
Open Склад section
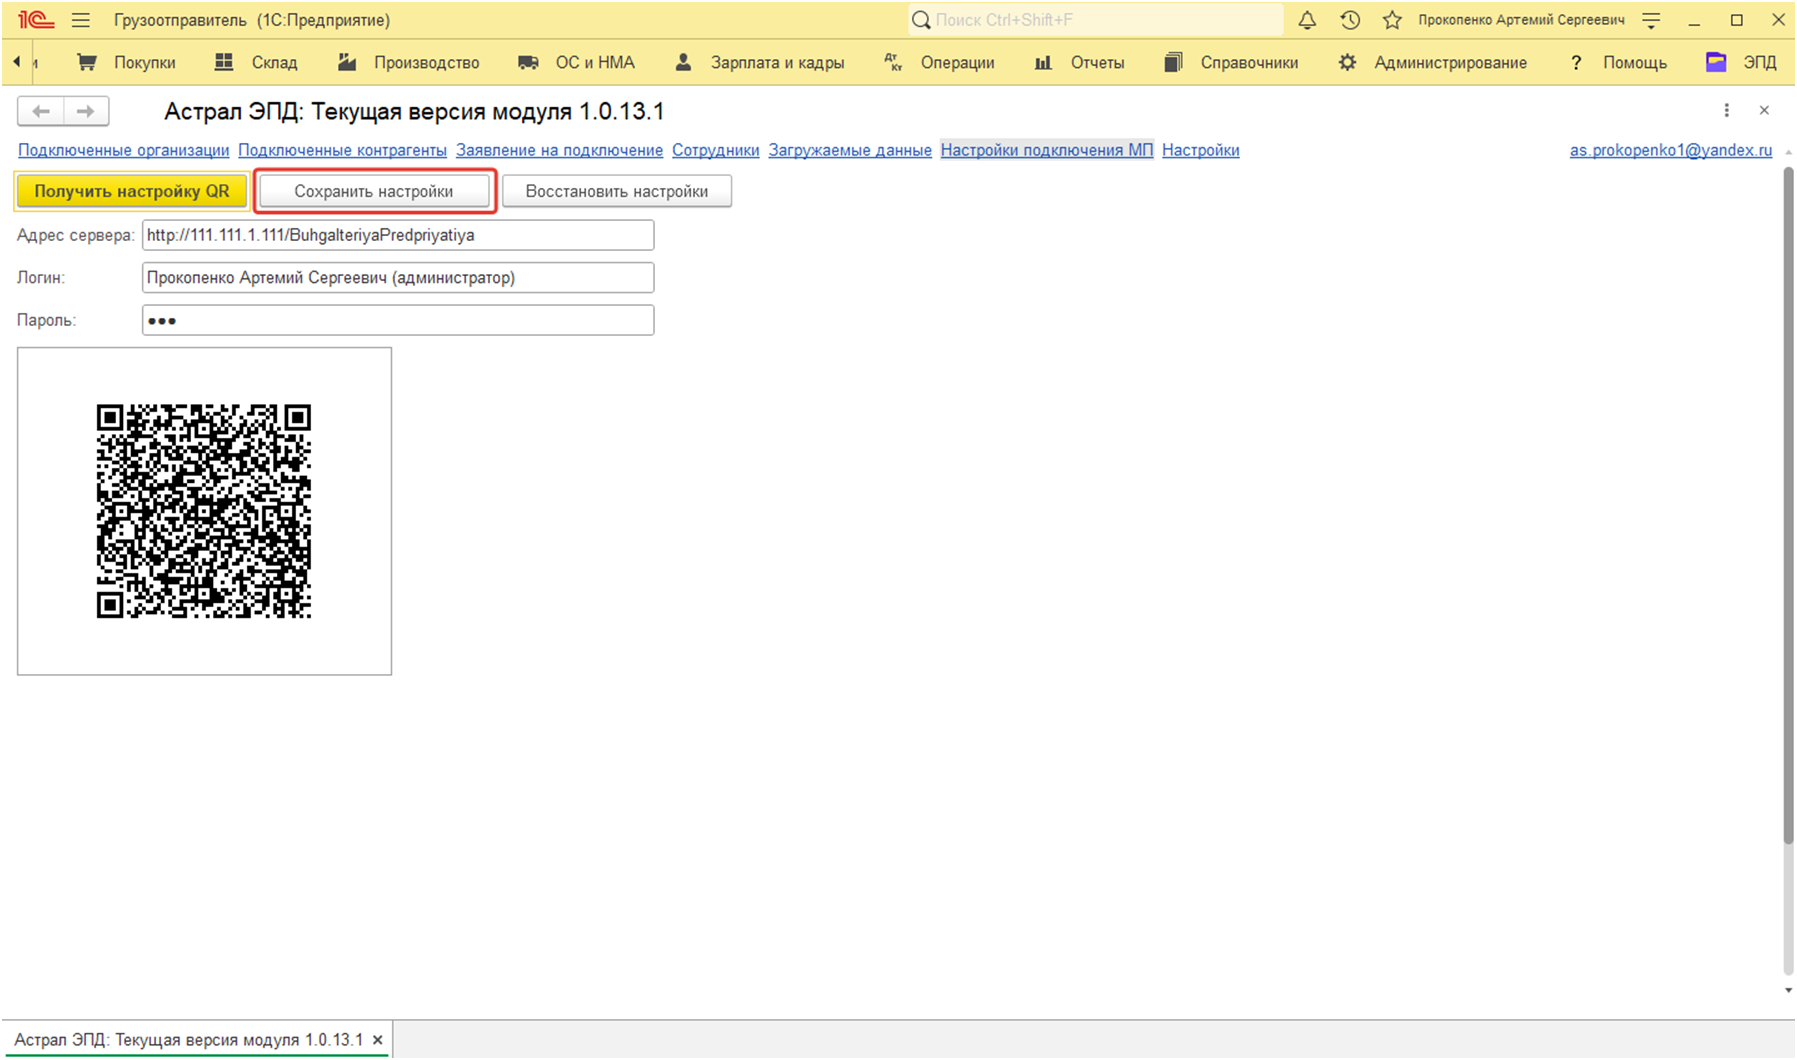274,63
